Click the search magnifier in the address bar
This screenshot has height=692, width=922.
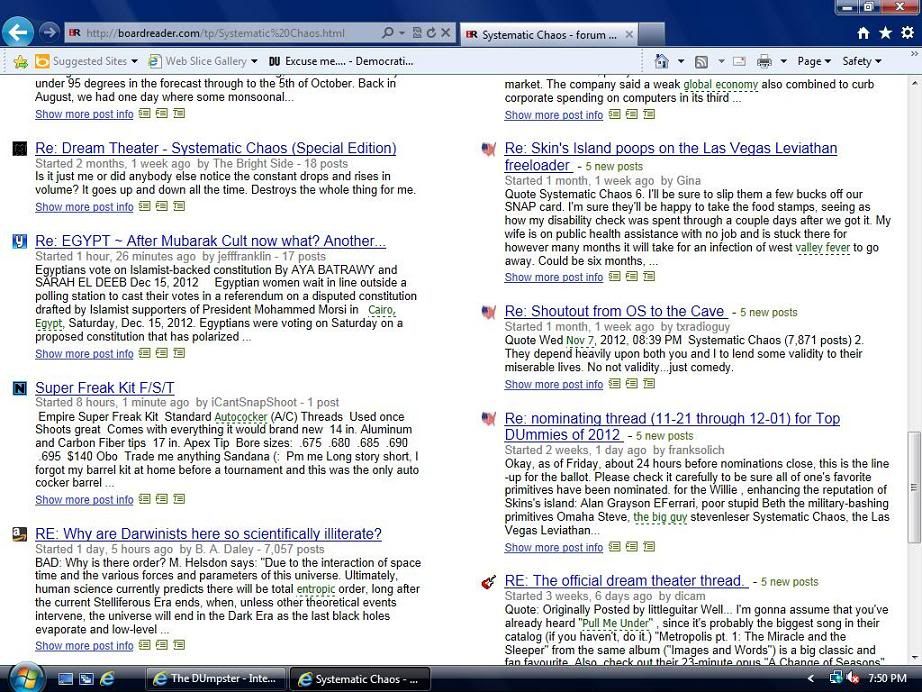[387, 33]
